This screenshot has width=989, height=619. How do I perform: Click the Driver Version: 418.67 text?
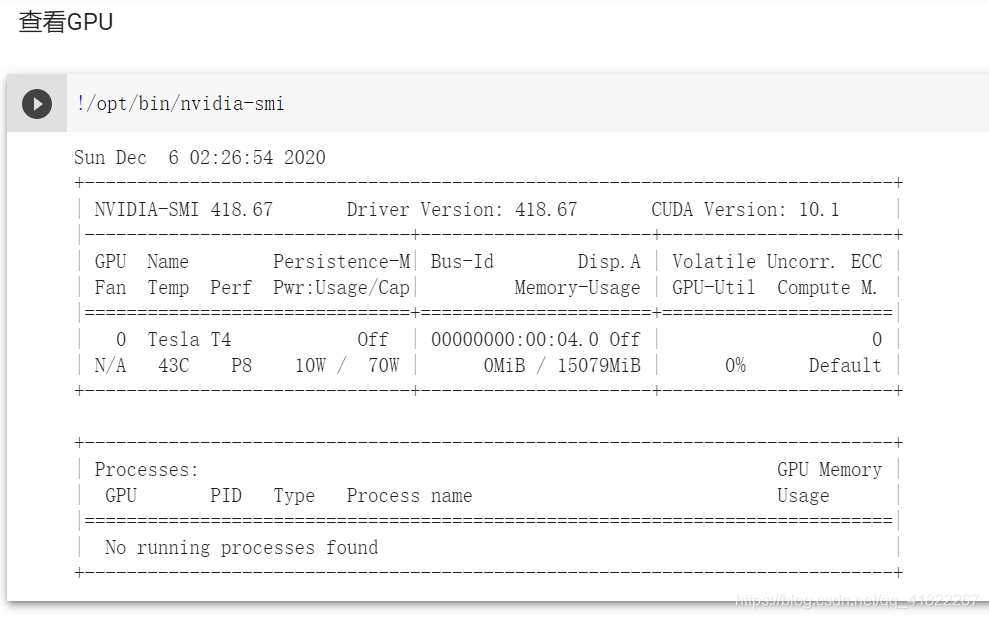[461, 210]
